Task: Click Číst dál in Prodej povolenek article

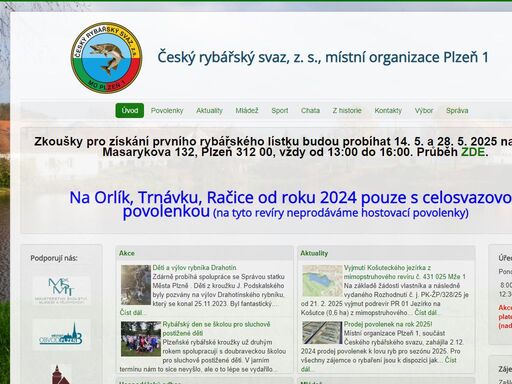Action: (x=450, y=360)
